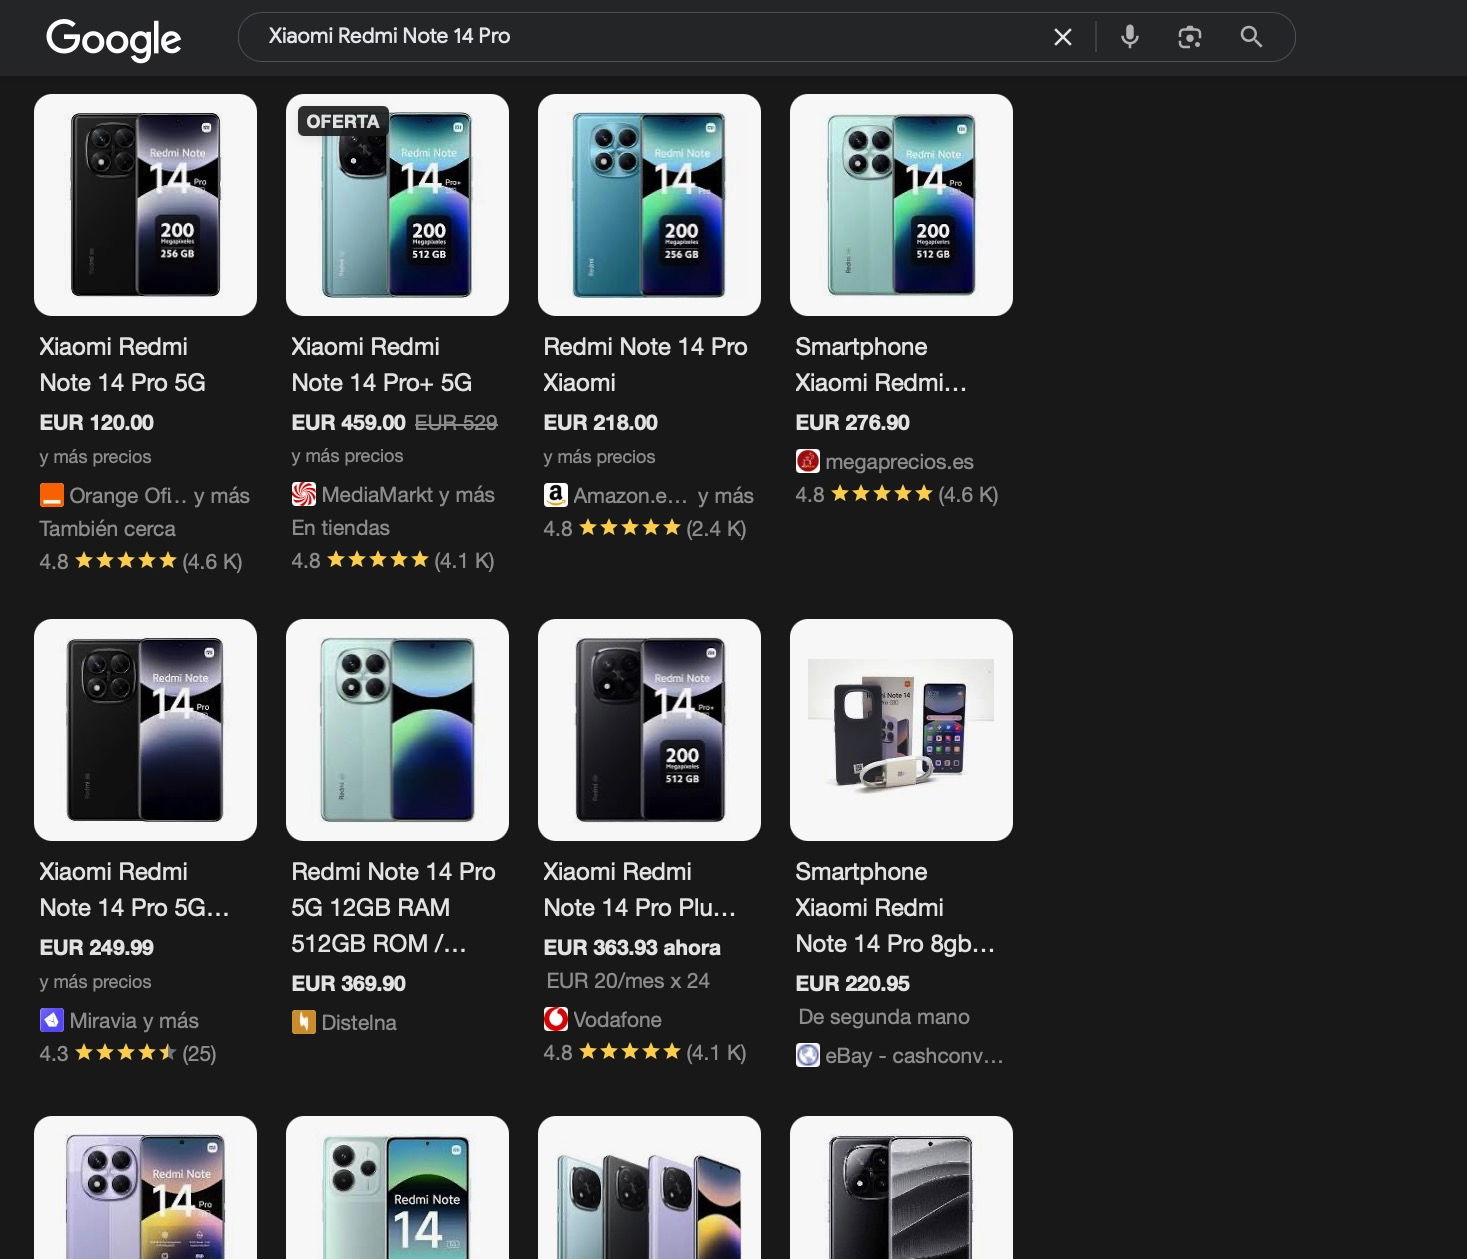Click the OFERTA badge on the Pro+ listing
Screen dimensions: 1467x1259
343,121
